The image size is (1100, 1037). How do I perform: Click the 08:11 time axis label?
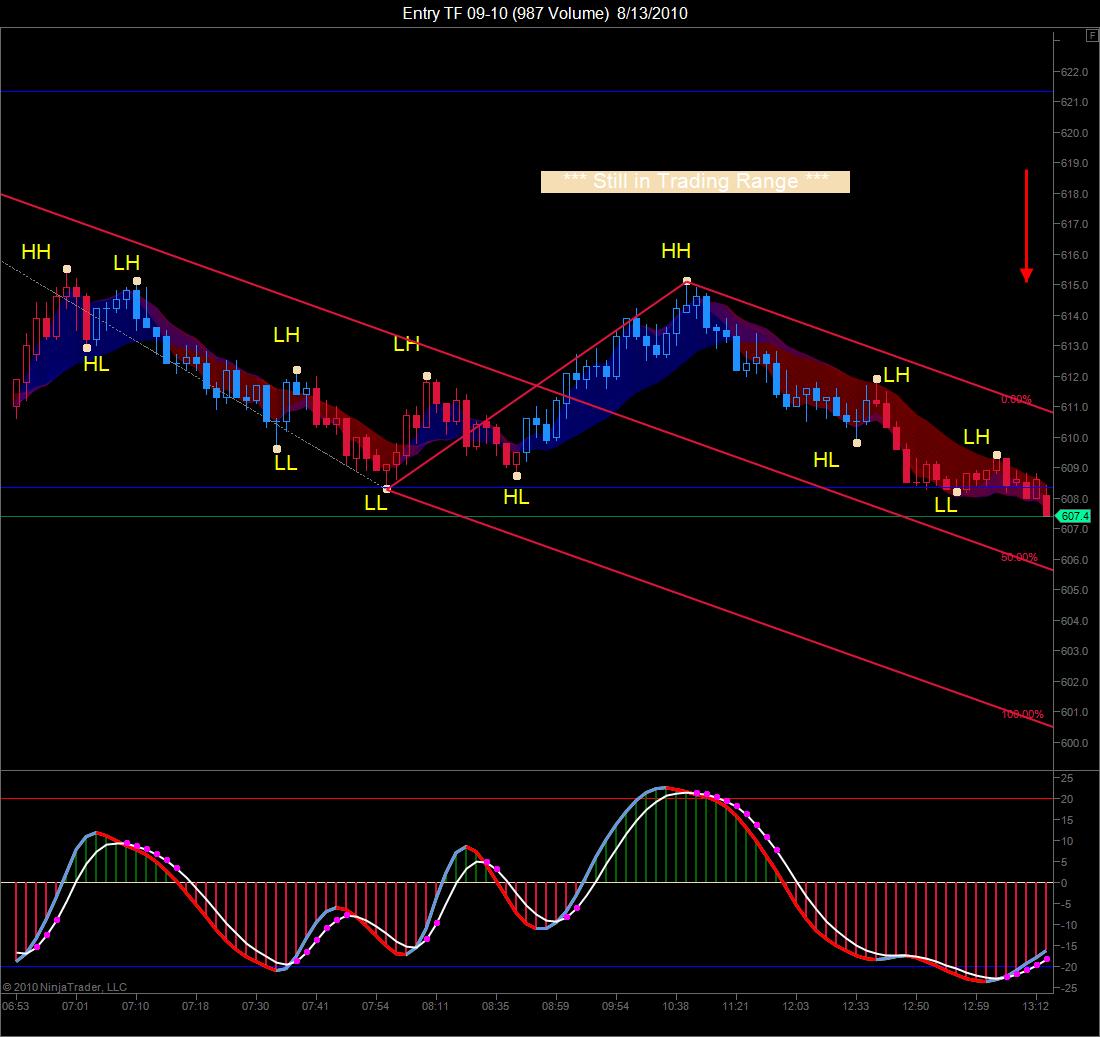click(436, 1006)
